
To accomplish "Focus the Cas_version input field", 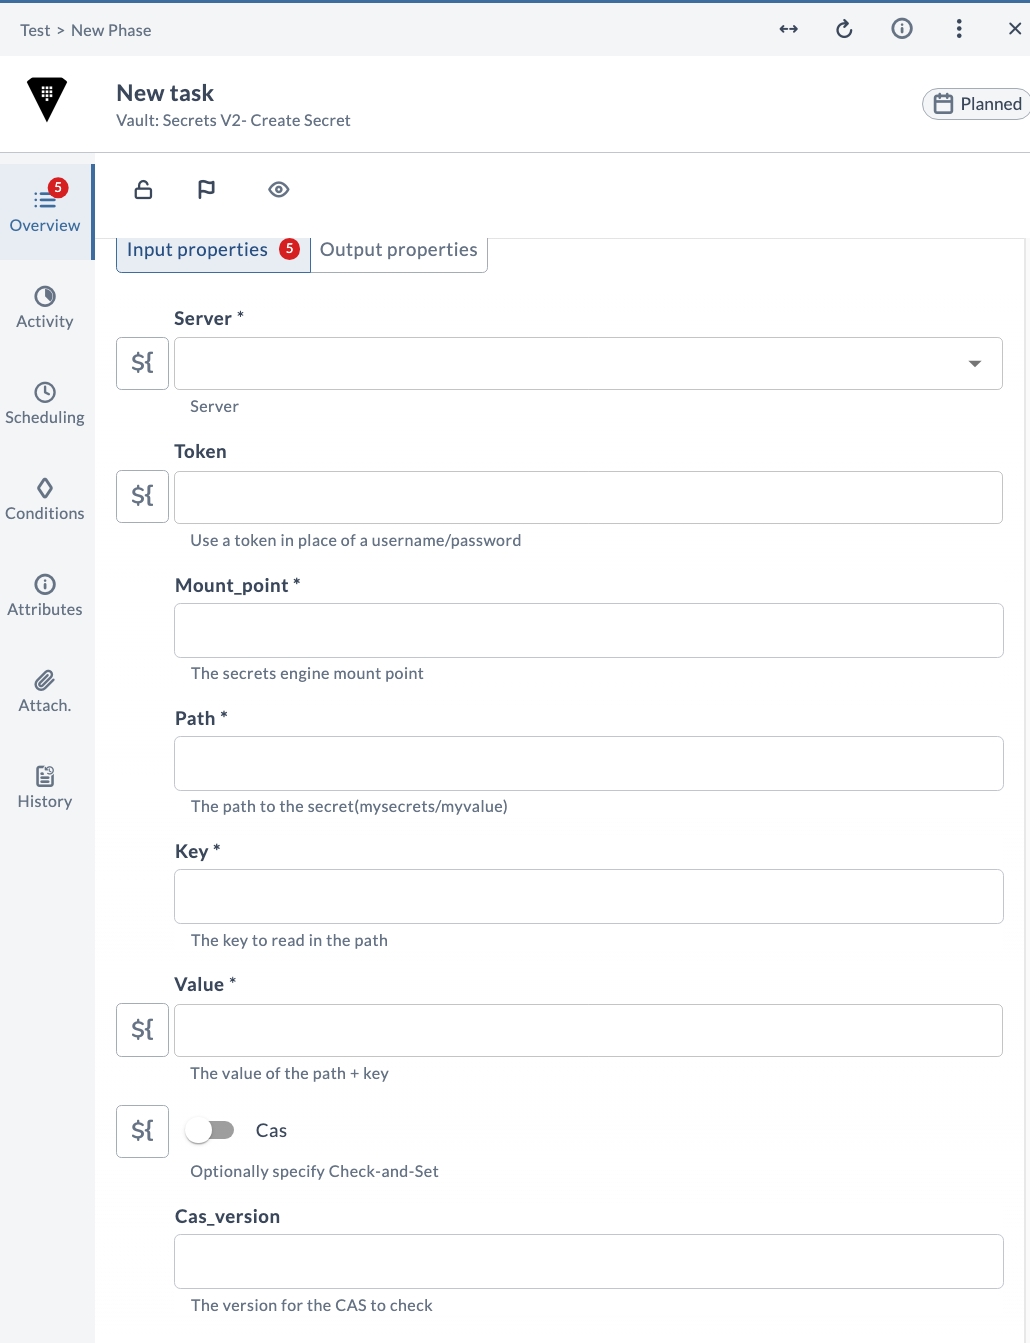I will (x=588, y=1262).
